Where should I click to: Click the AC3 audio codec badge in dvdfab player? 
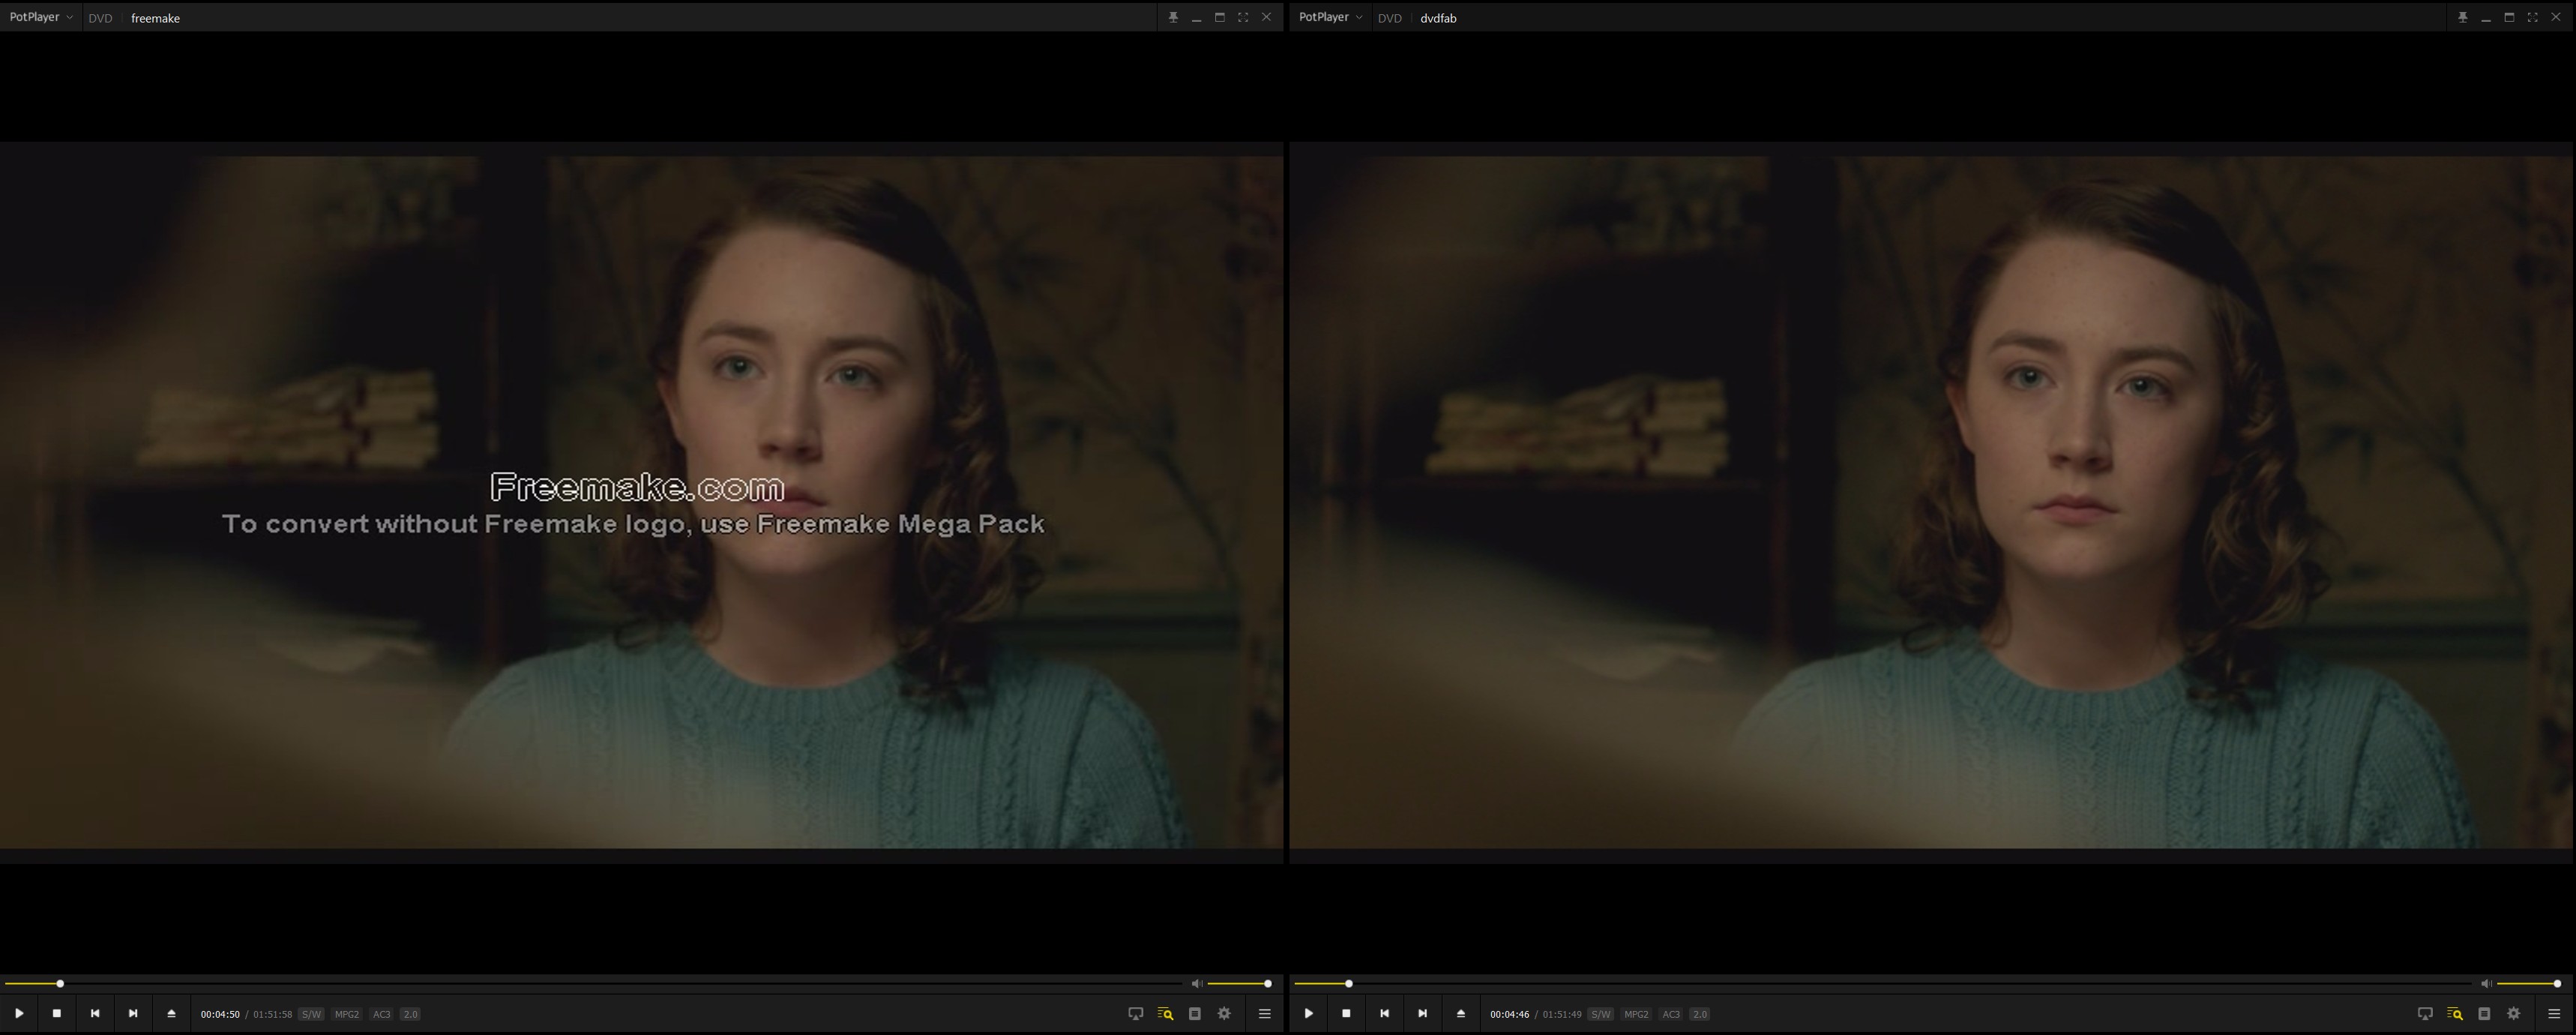click(x=1670, y=1014)
